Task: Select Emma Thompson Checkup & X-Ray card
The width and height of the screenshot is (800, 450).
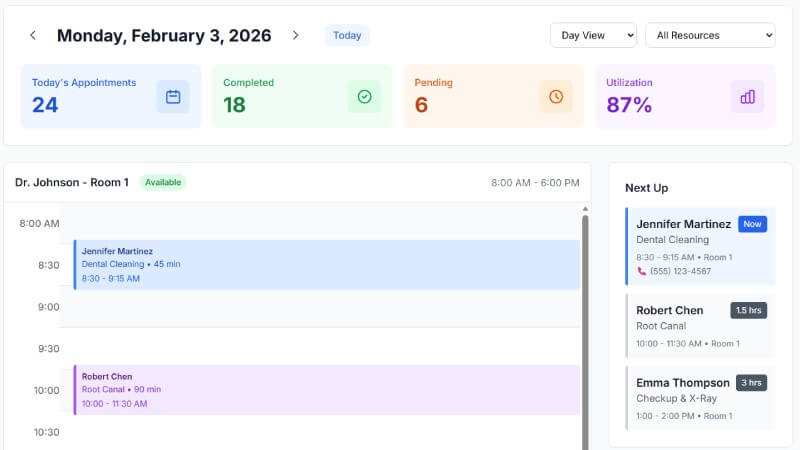Action: [699, 398]
